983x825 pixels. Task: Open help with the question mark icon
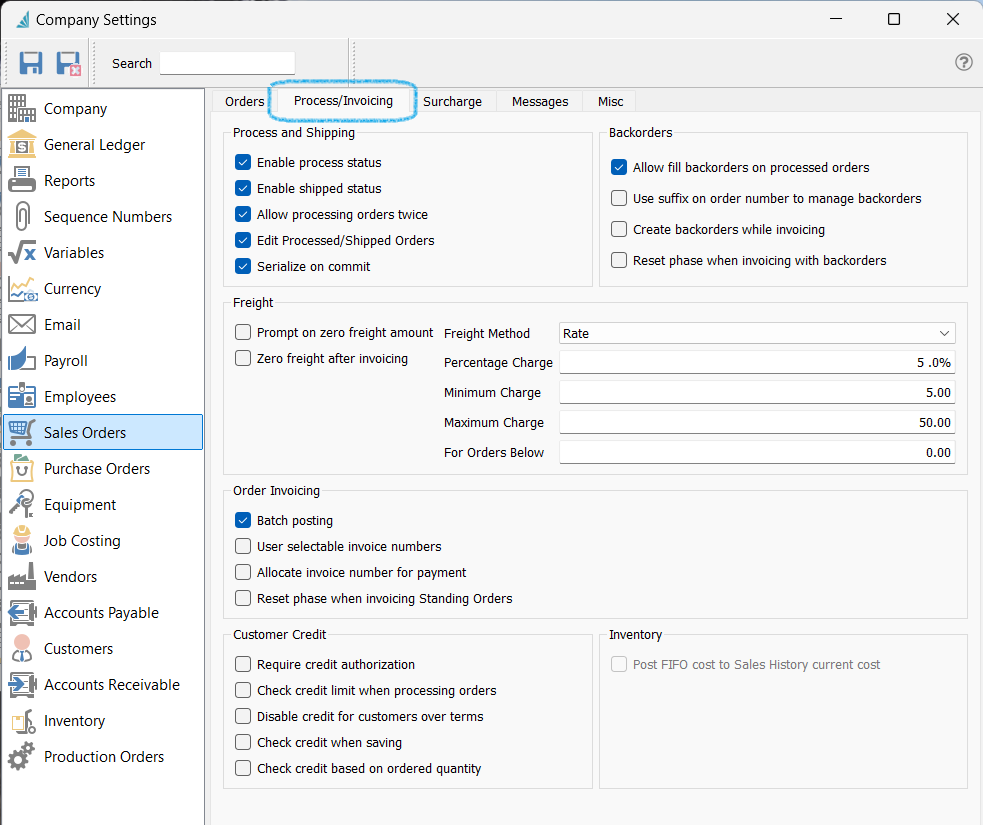coord(964,62)
